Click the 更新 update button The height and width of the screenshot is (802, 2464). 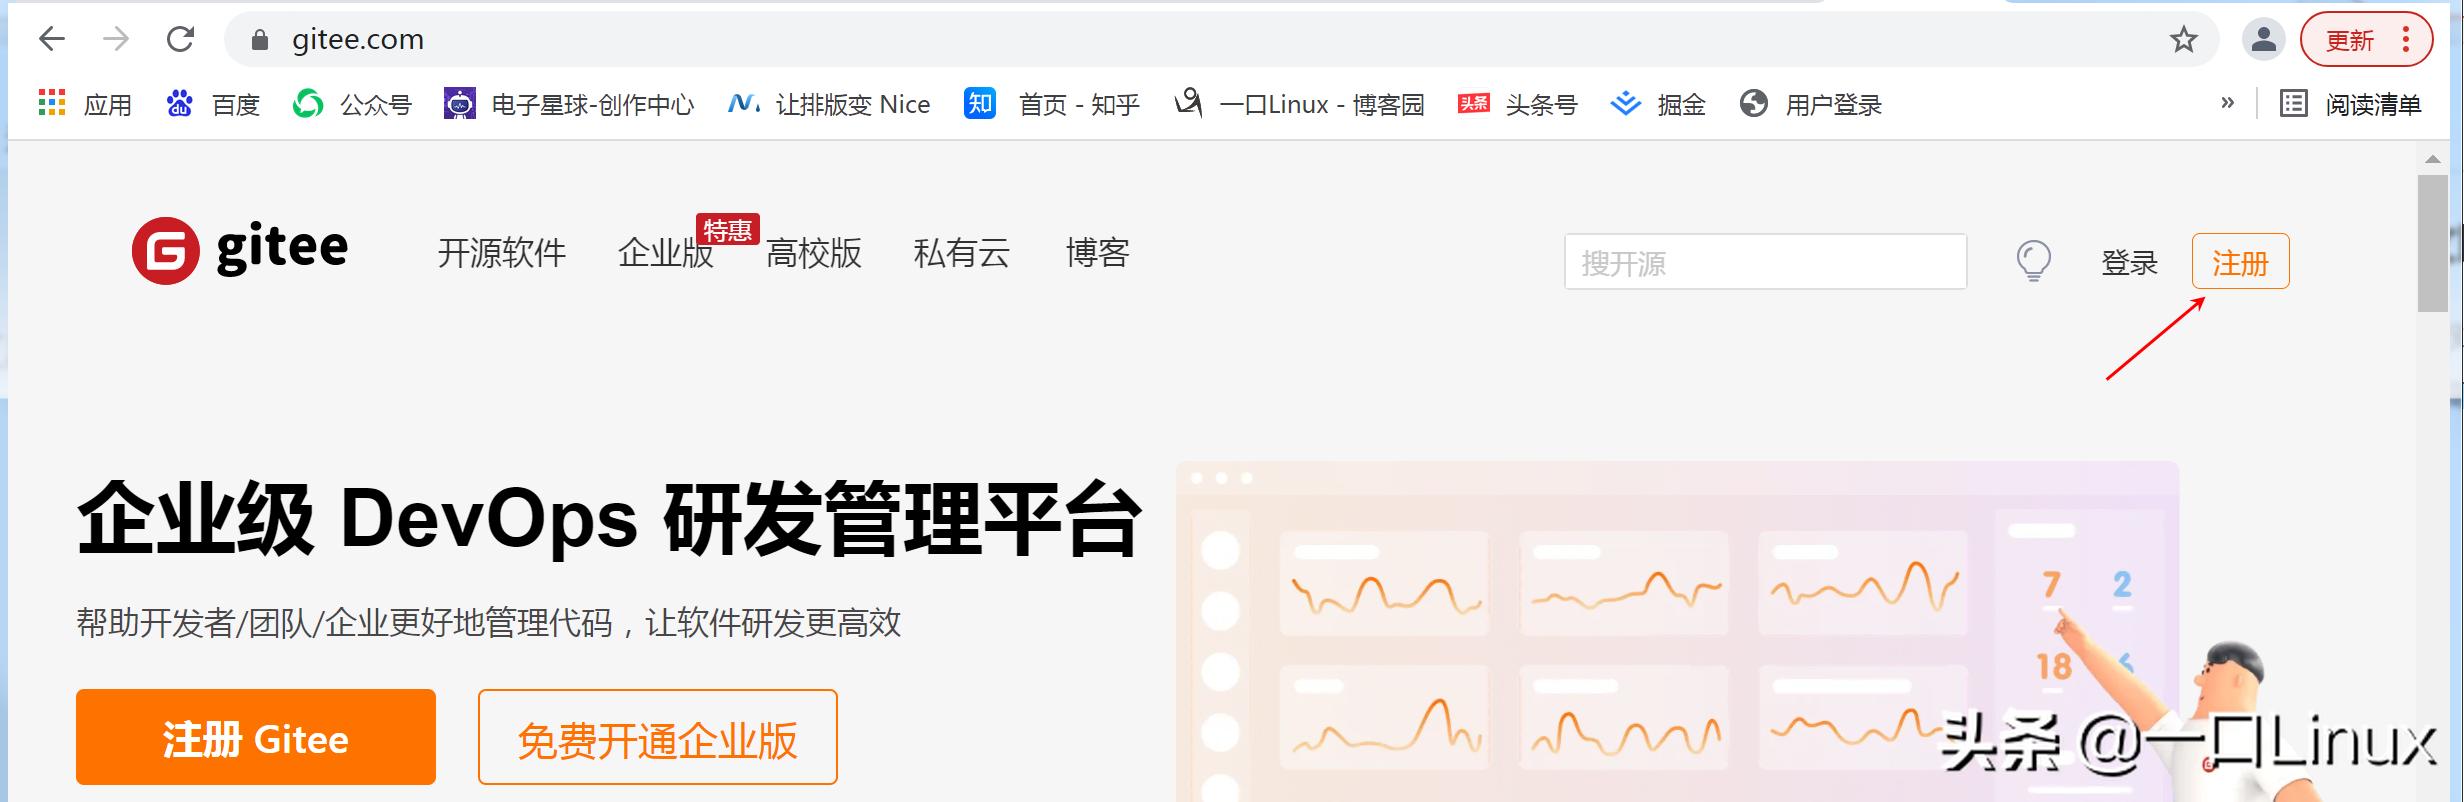(x=2366, y=40)
